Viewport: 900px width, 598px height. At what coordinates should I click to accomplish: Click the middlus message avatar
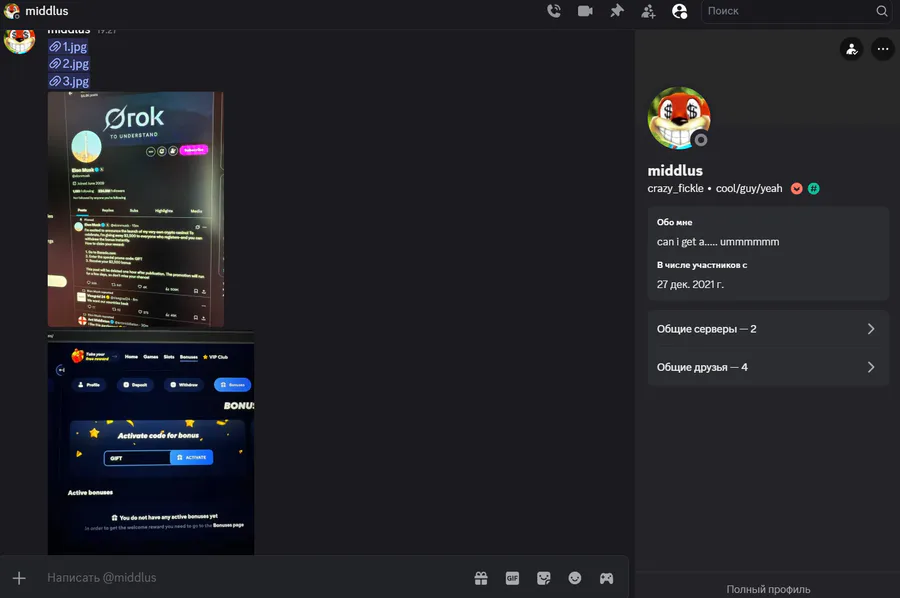(x=20, y=40)
